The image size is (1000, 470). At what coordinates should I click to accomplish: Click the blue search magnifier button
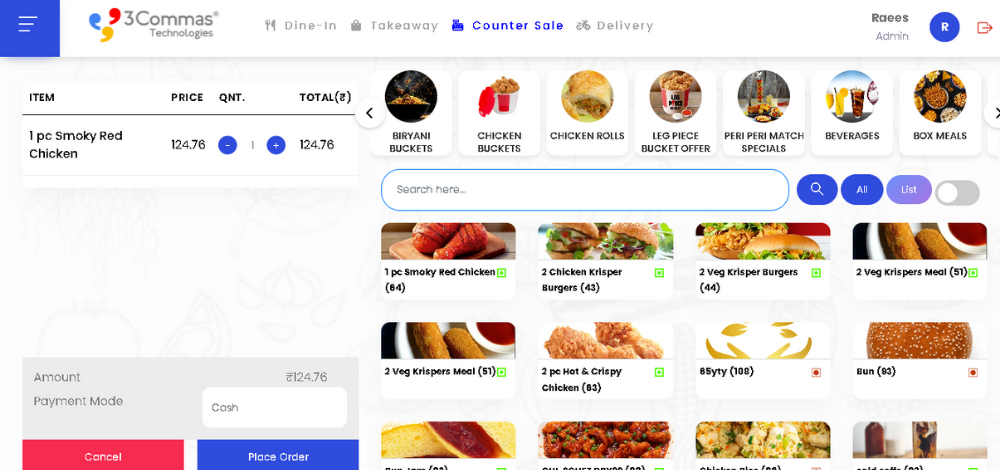[817, 189]
